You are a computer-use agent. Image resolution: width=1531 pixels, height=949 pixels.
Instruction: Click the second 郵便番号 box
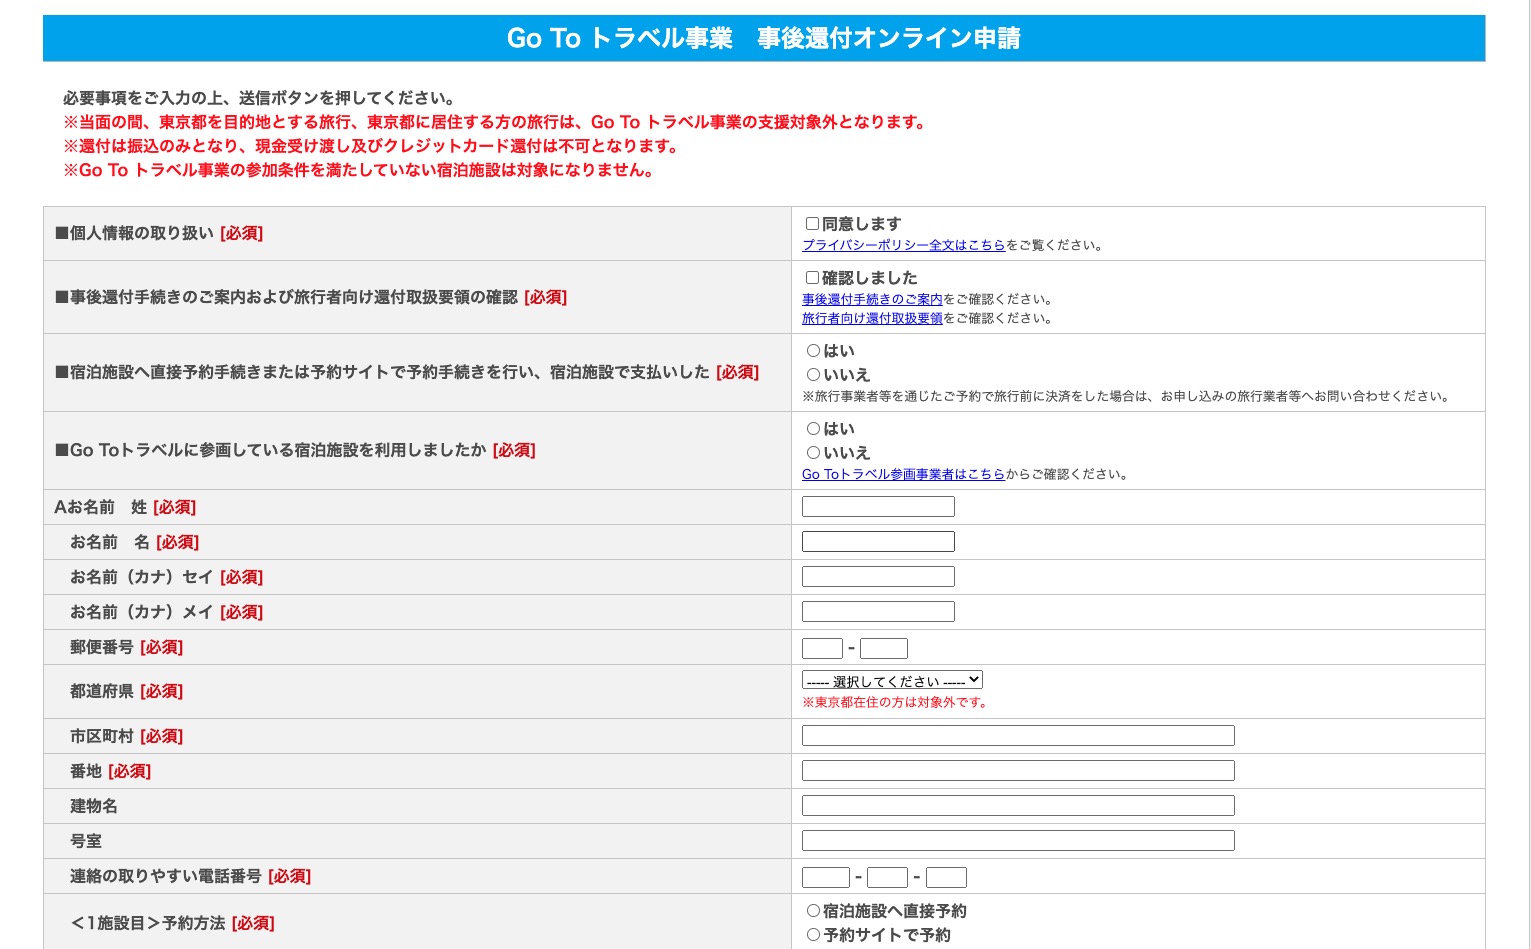[884, 648]
